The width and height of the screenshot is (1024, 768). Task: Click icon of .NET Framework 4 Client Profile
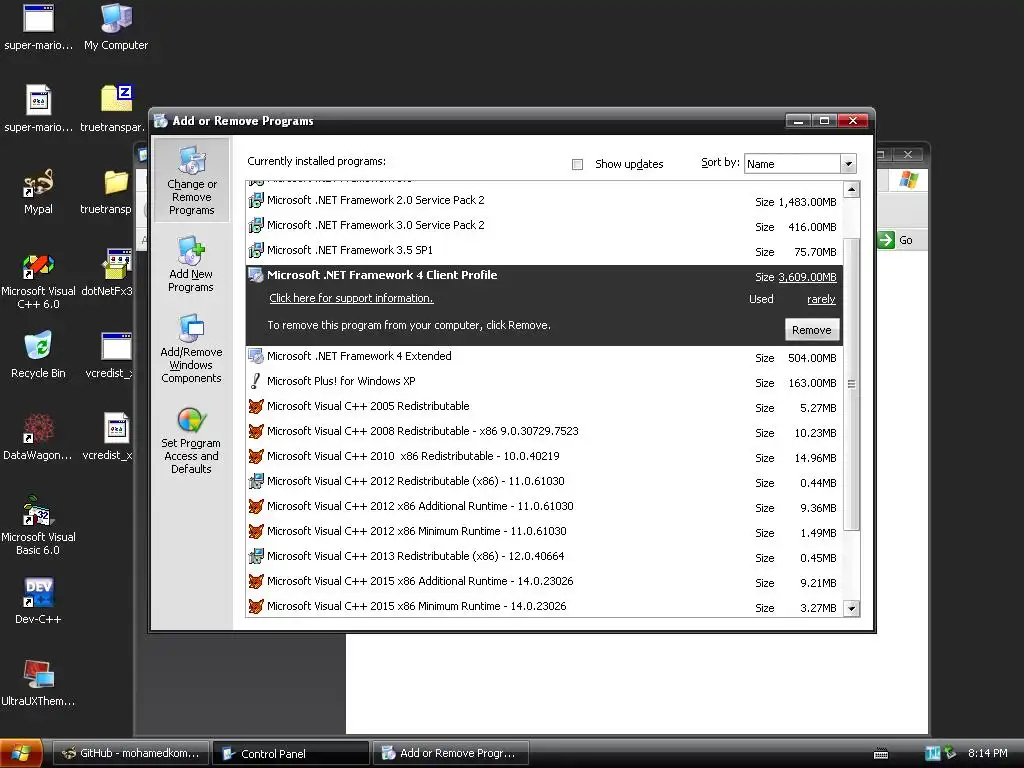click(x=256, y=276)
